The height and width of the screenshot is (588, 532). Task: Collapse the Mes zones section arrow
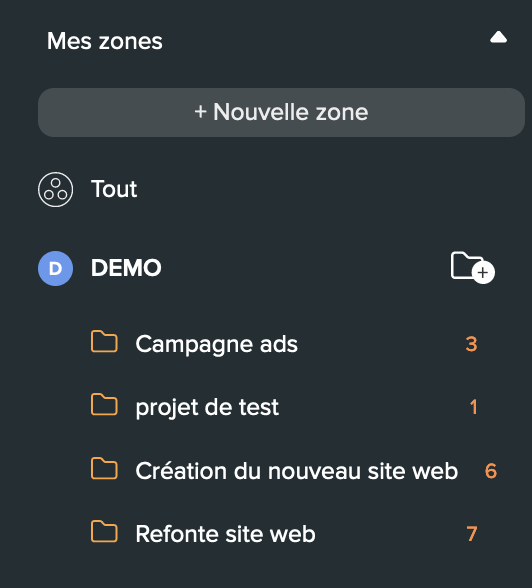pos(498,38)
